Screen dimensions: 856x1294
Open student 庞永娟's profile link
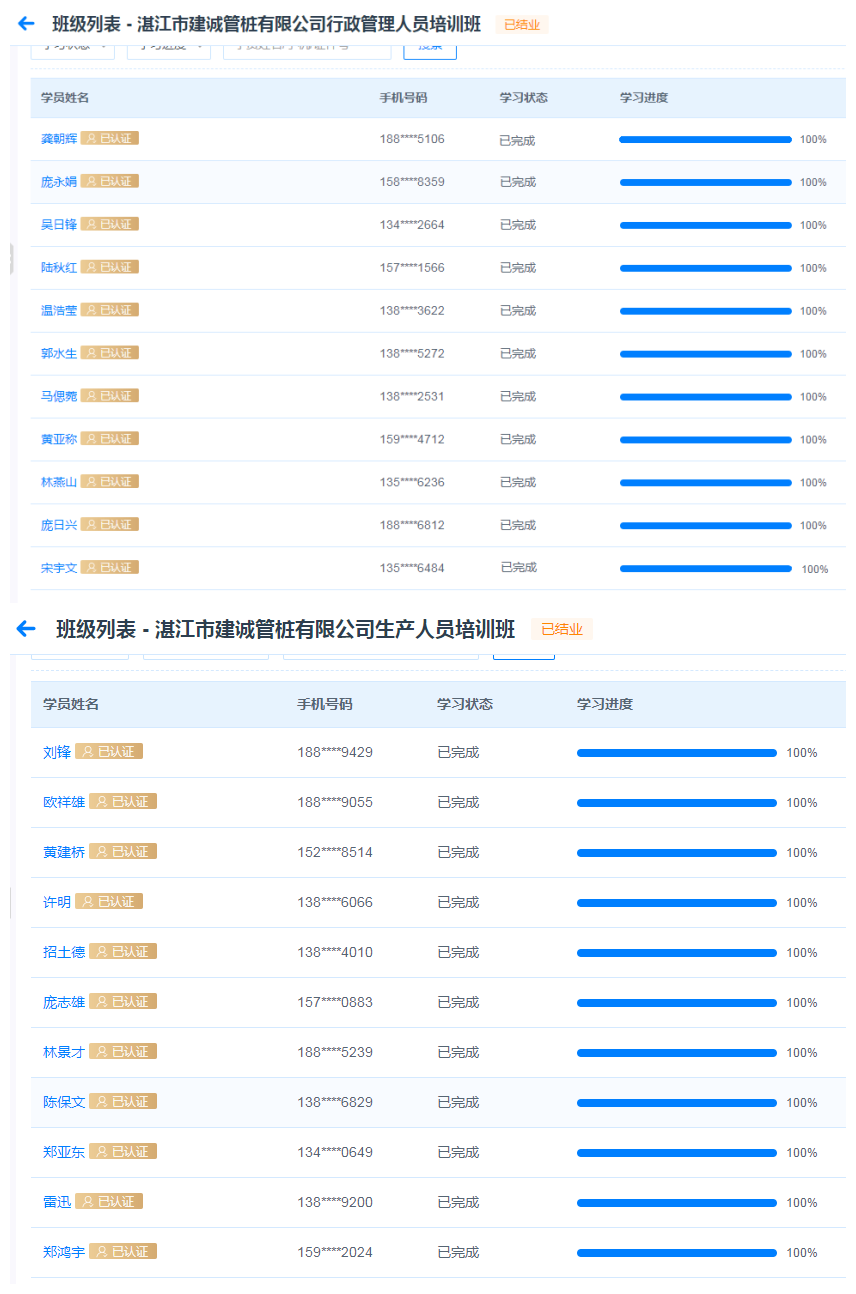(58, 182)
